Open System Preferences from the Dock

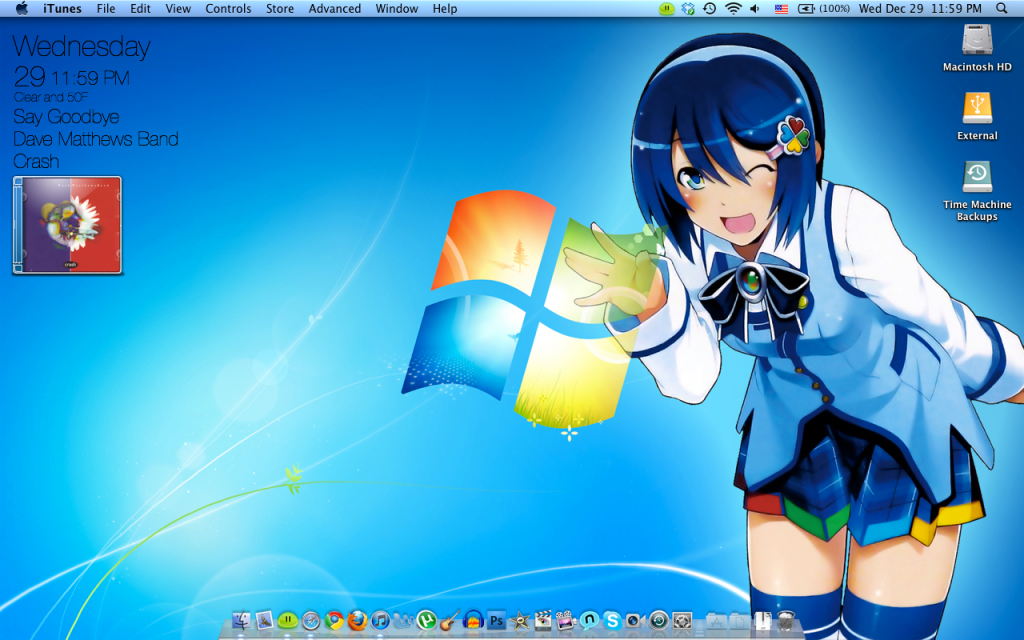point(682,620)
